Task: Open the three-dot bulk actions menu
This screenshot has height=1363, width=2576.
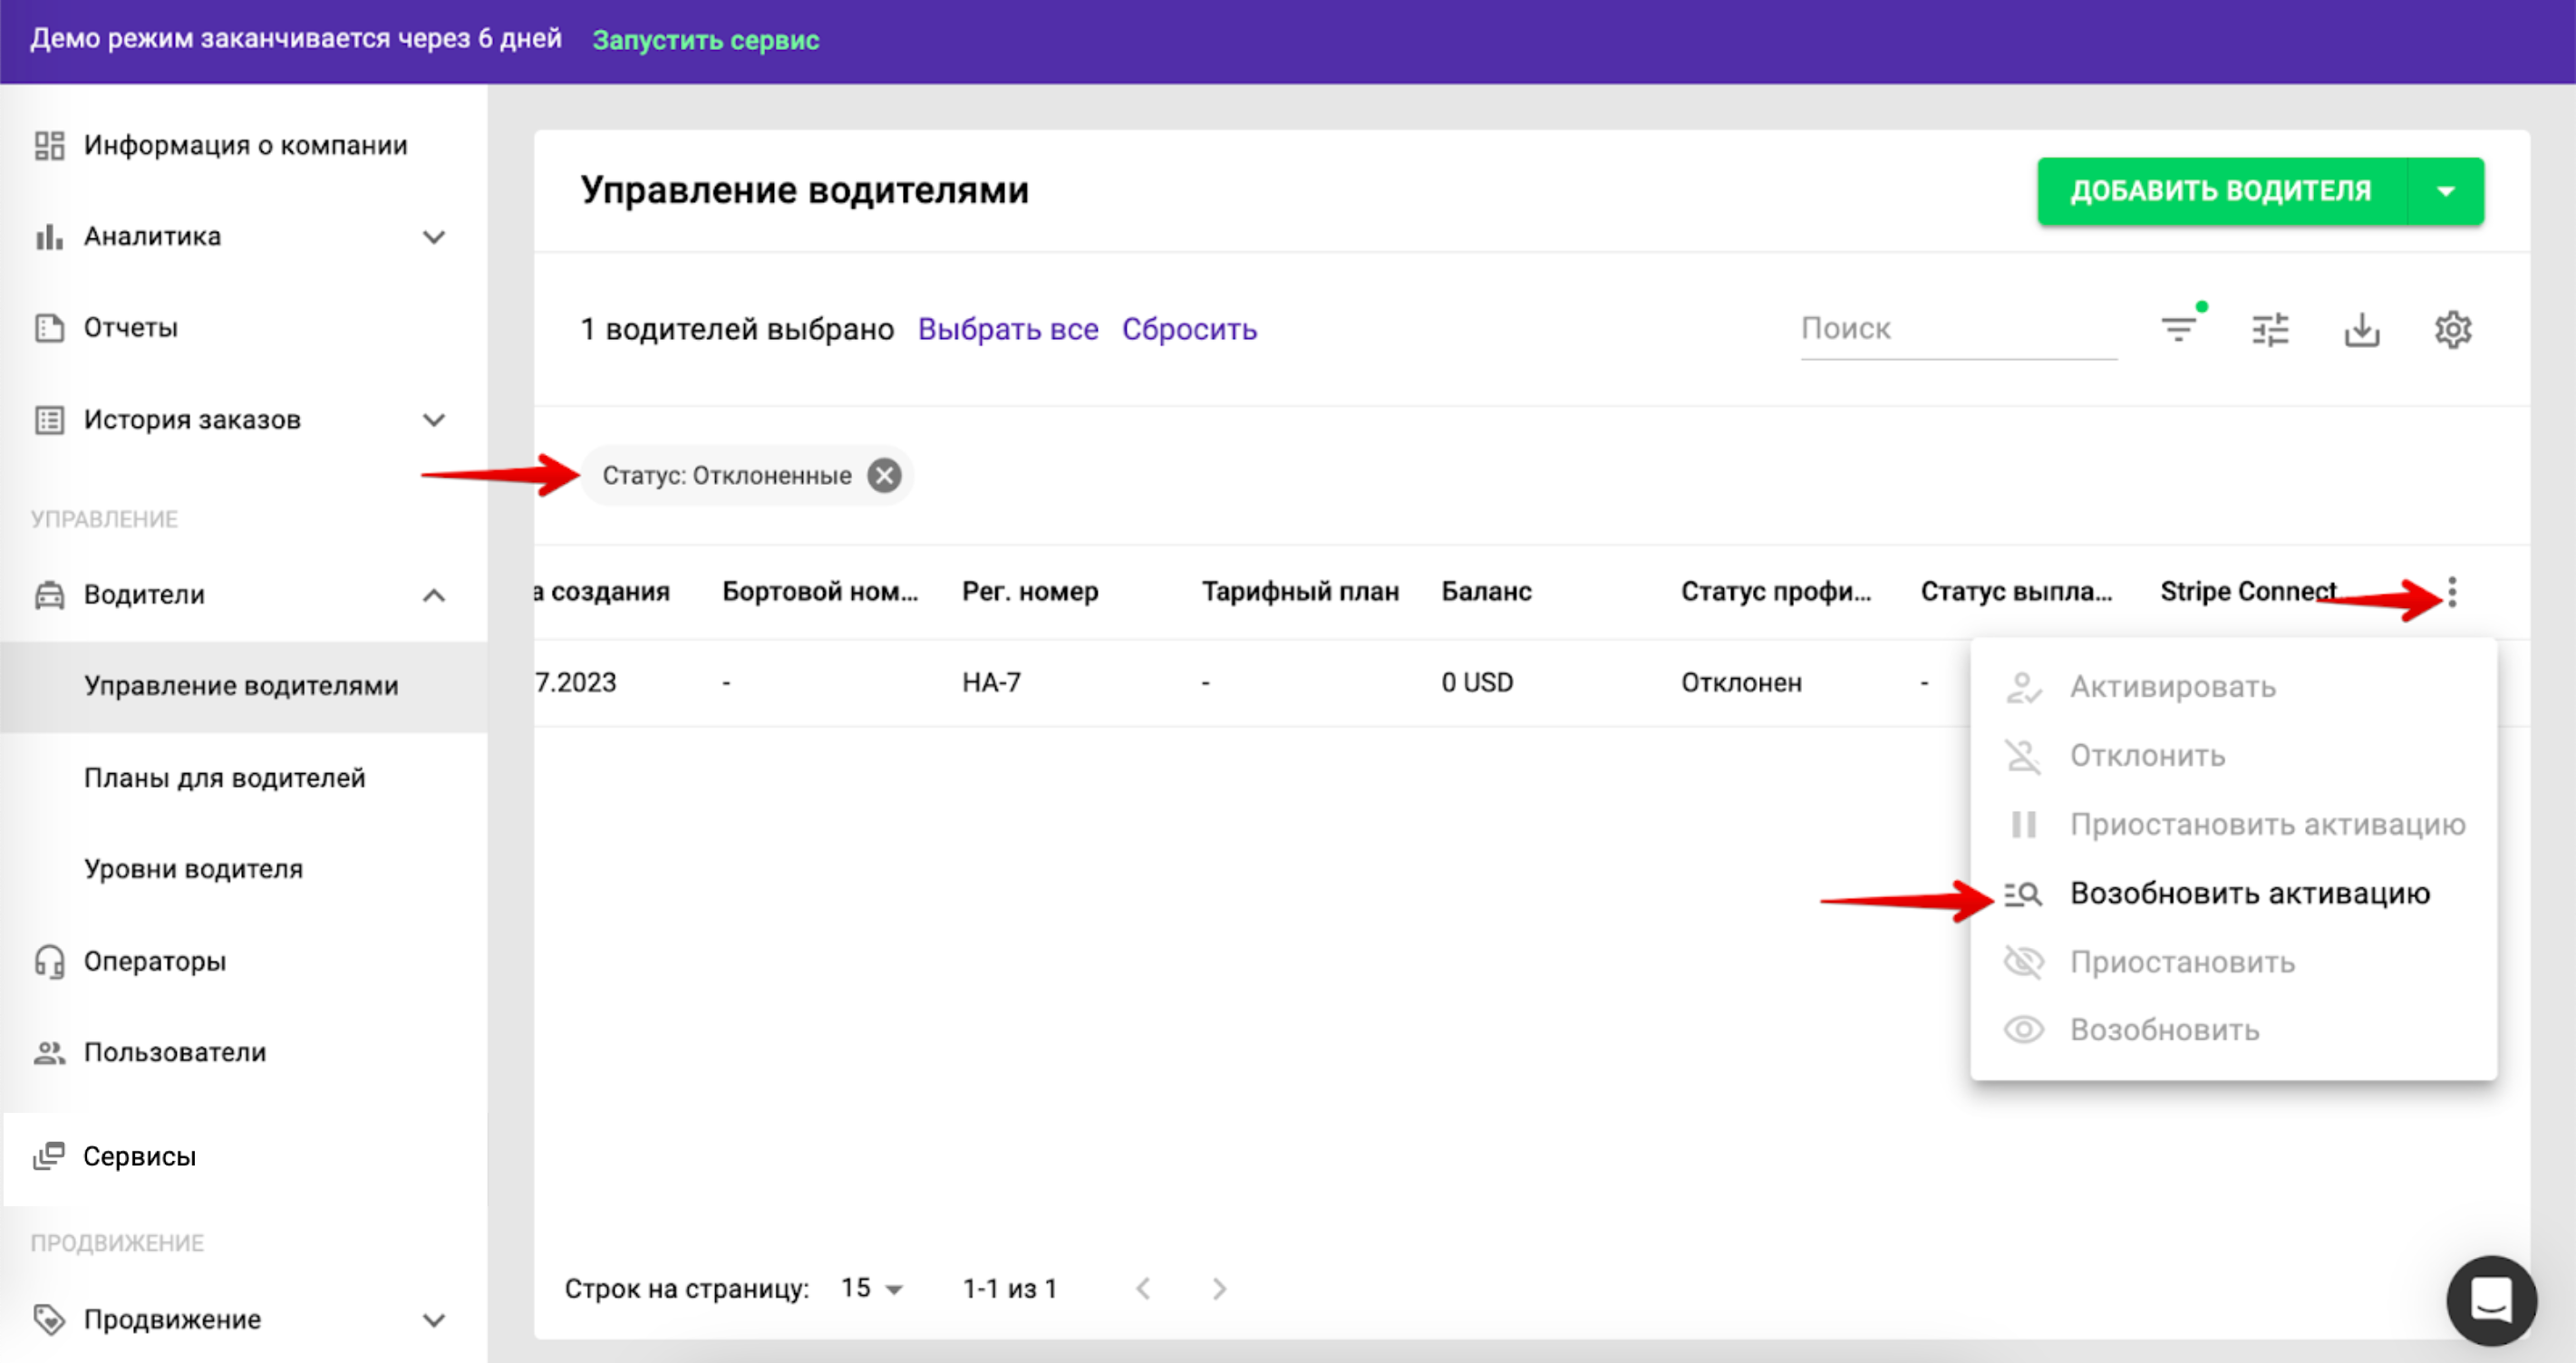Action: click(2452, 592)
